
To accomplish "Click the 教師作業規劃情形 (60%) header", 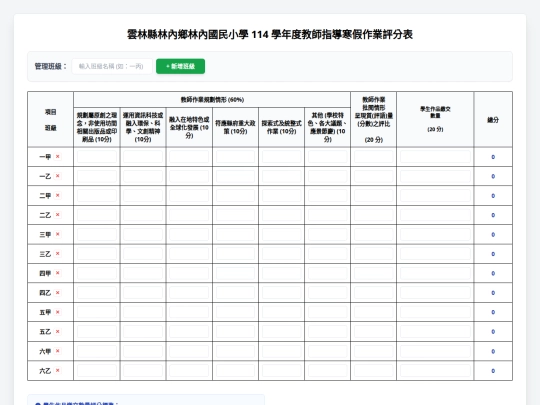I will (x=212, y=100).
